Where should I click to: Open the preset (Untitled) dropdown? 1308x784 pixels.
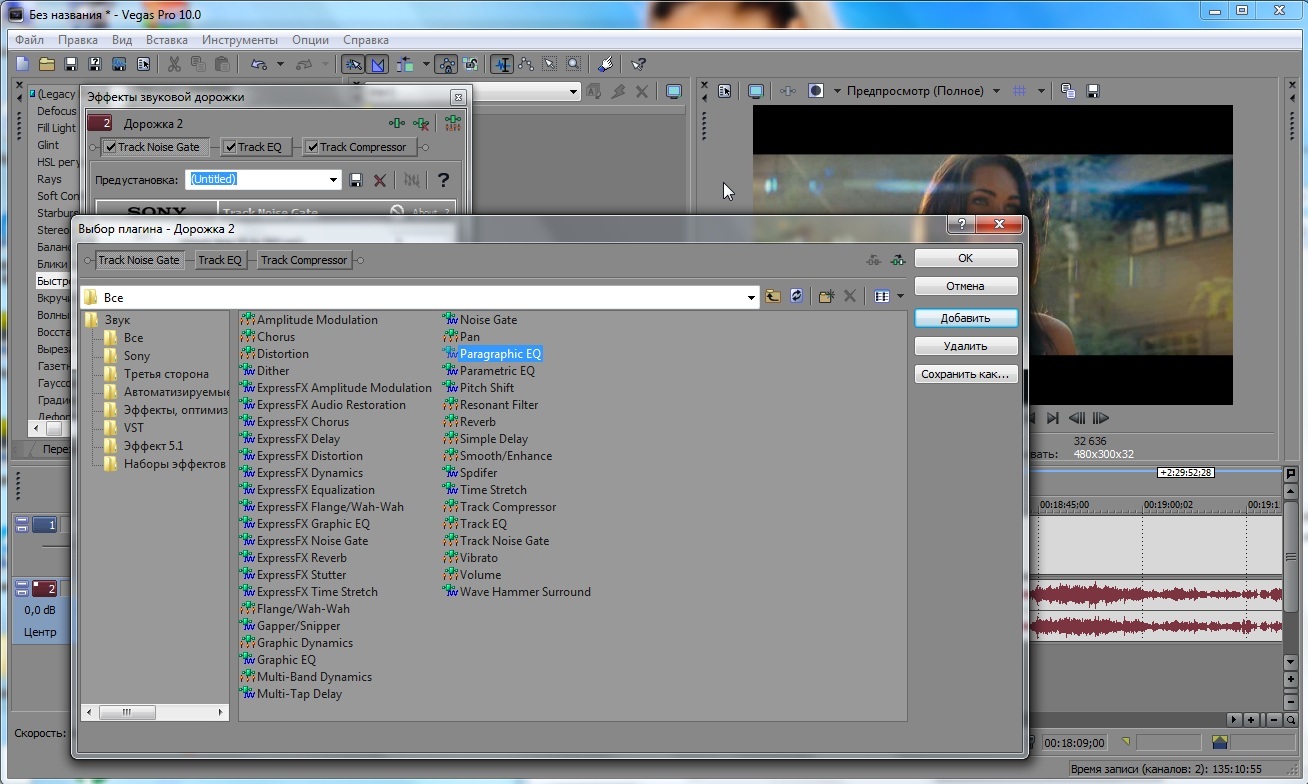(x=334, y=180)
